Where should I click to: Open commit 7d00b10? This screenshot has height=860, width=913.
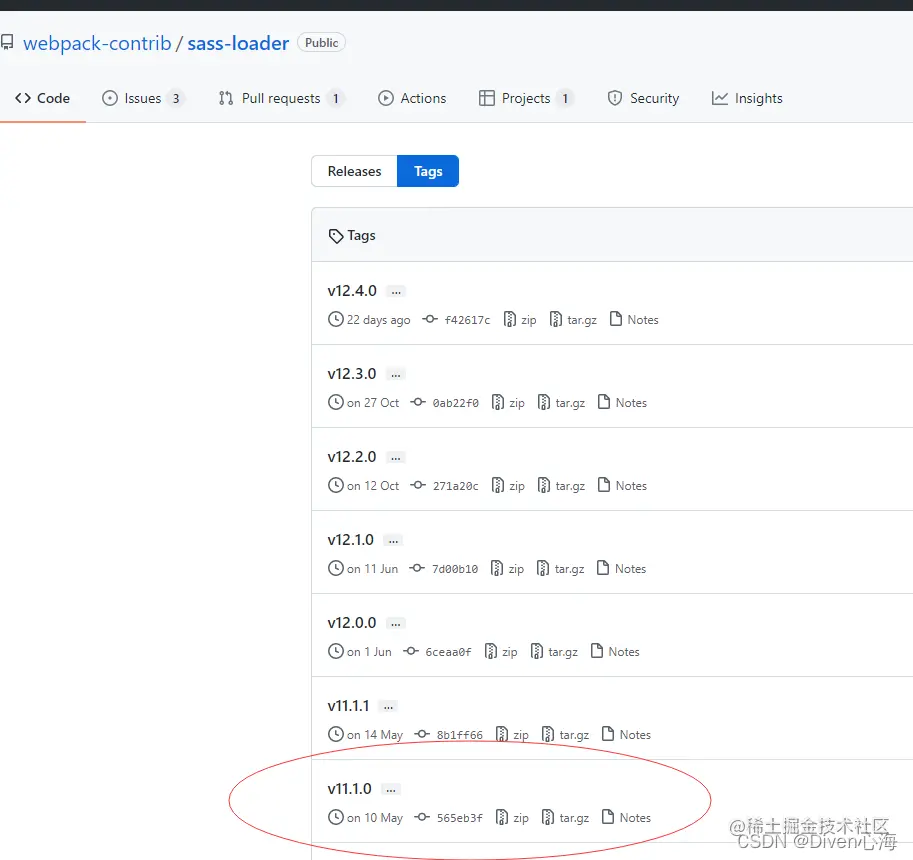[x=444, y=569]
